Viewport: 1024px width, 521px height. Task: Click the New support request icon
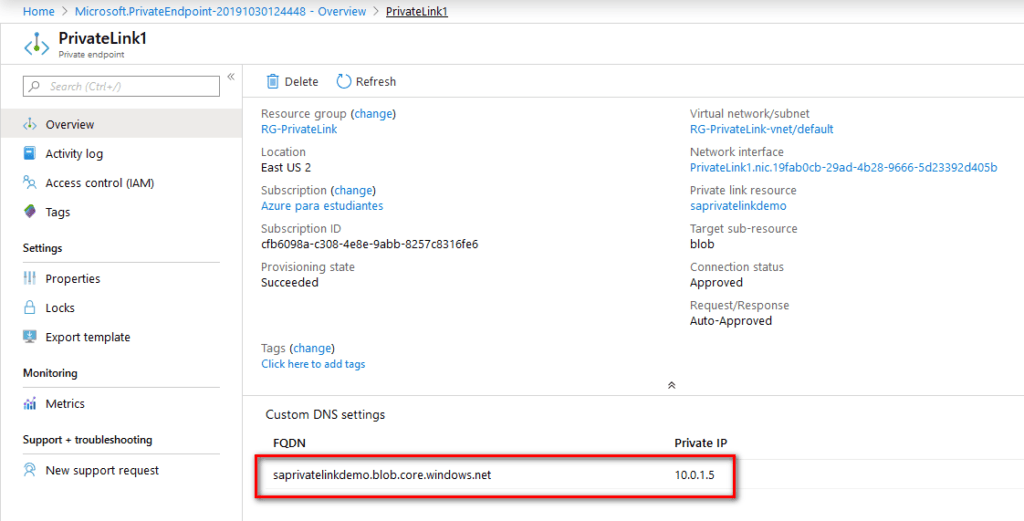(x=29, y=470)
